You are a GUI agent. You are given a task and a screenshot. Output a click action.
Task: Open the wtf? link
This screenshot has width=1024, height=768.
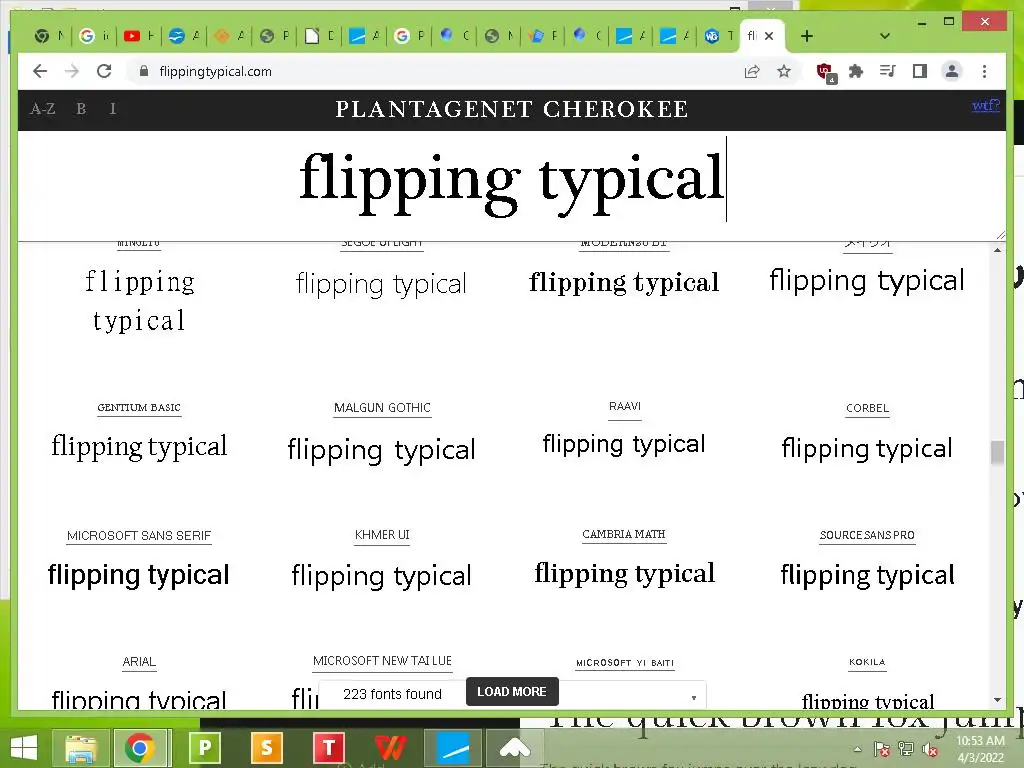[x=985, y=104]
